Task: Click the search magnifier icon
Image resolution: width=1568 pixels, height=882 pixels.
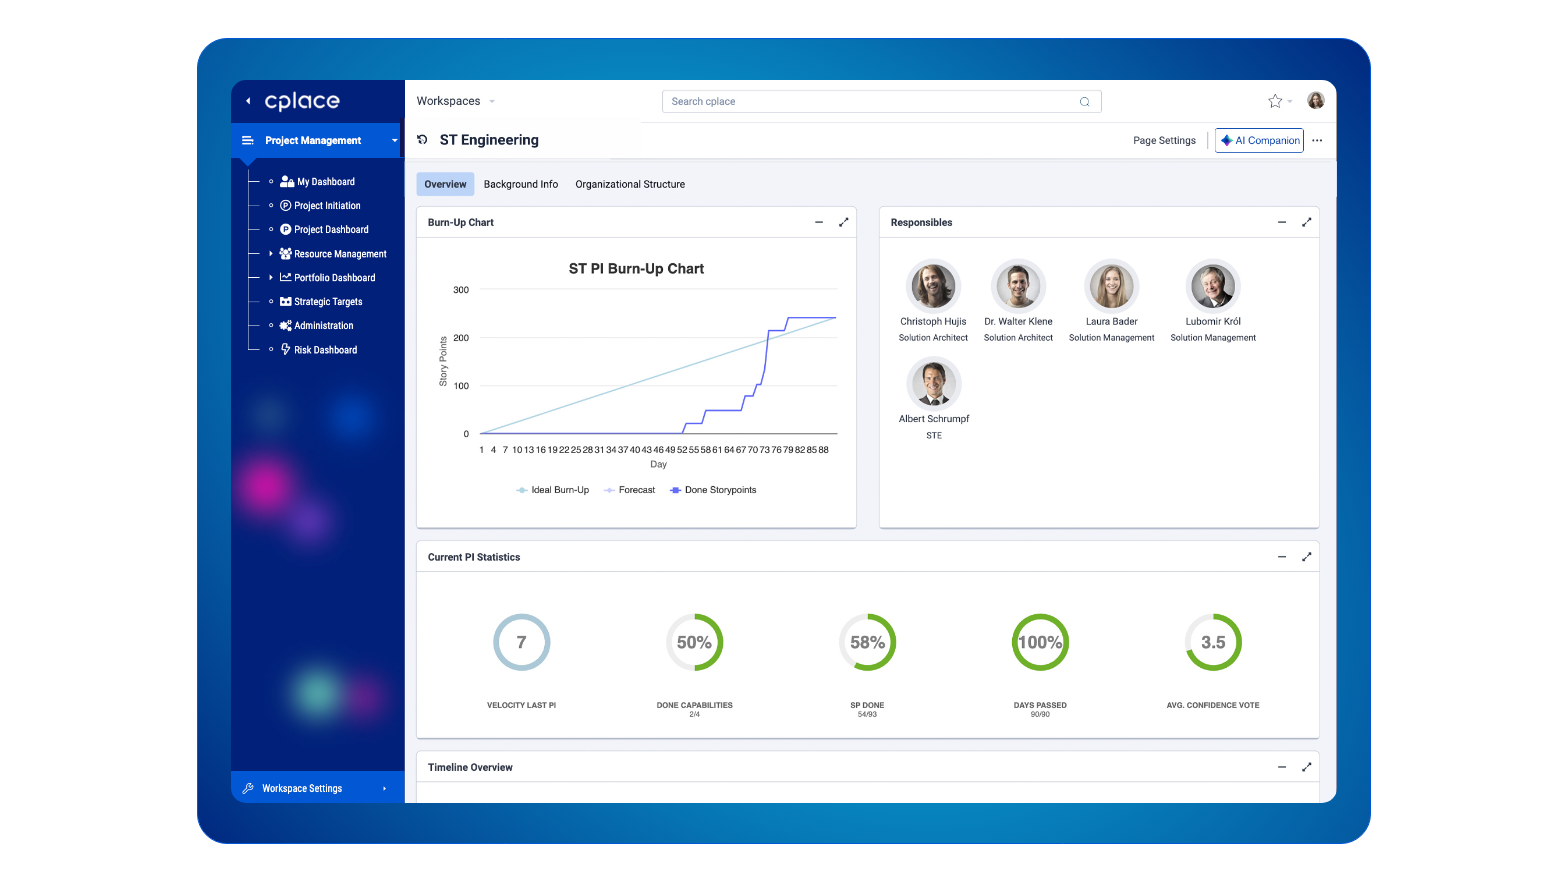Action: point(1085,102)
